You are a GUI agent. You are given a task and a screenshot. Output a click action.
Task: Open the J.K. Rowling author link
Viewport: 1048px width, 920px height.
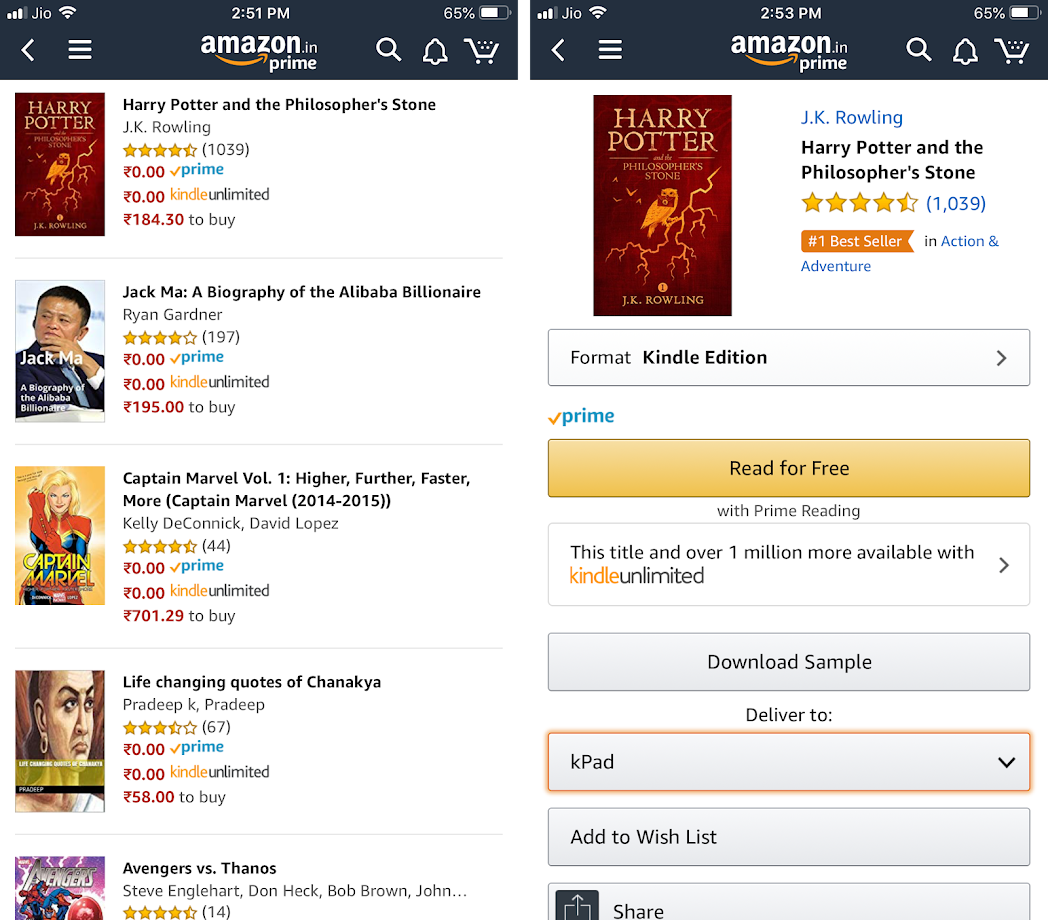coord(852,117)
